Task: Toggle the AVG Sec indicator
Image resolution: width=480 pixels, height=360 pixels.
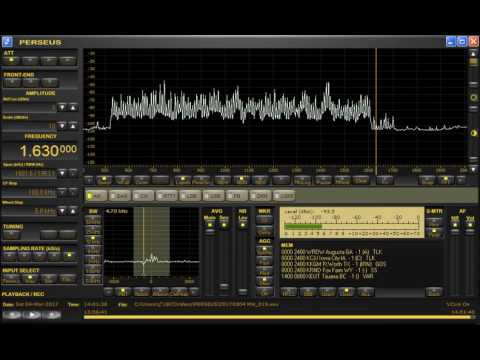Action: tap(224, 225)
